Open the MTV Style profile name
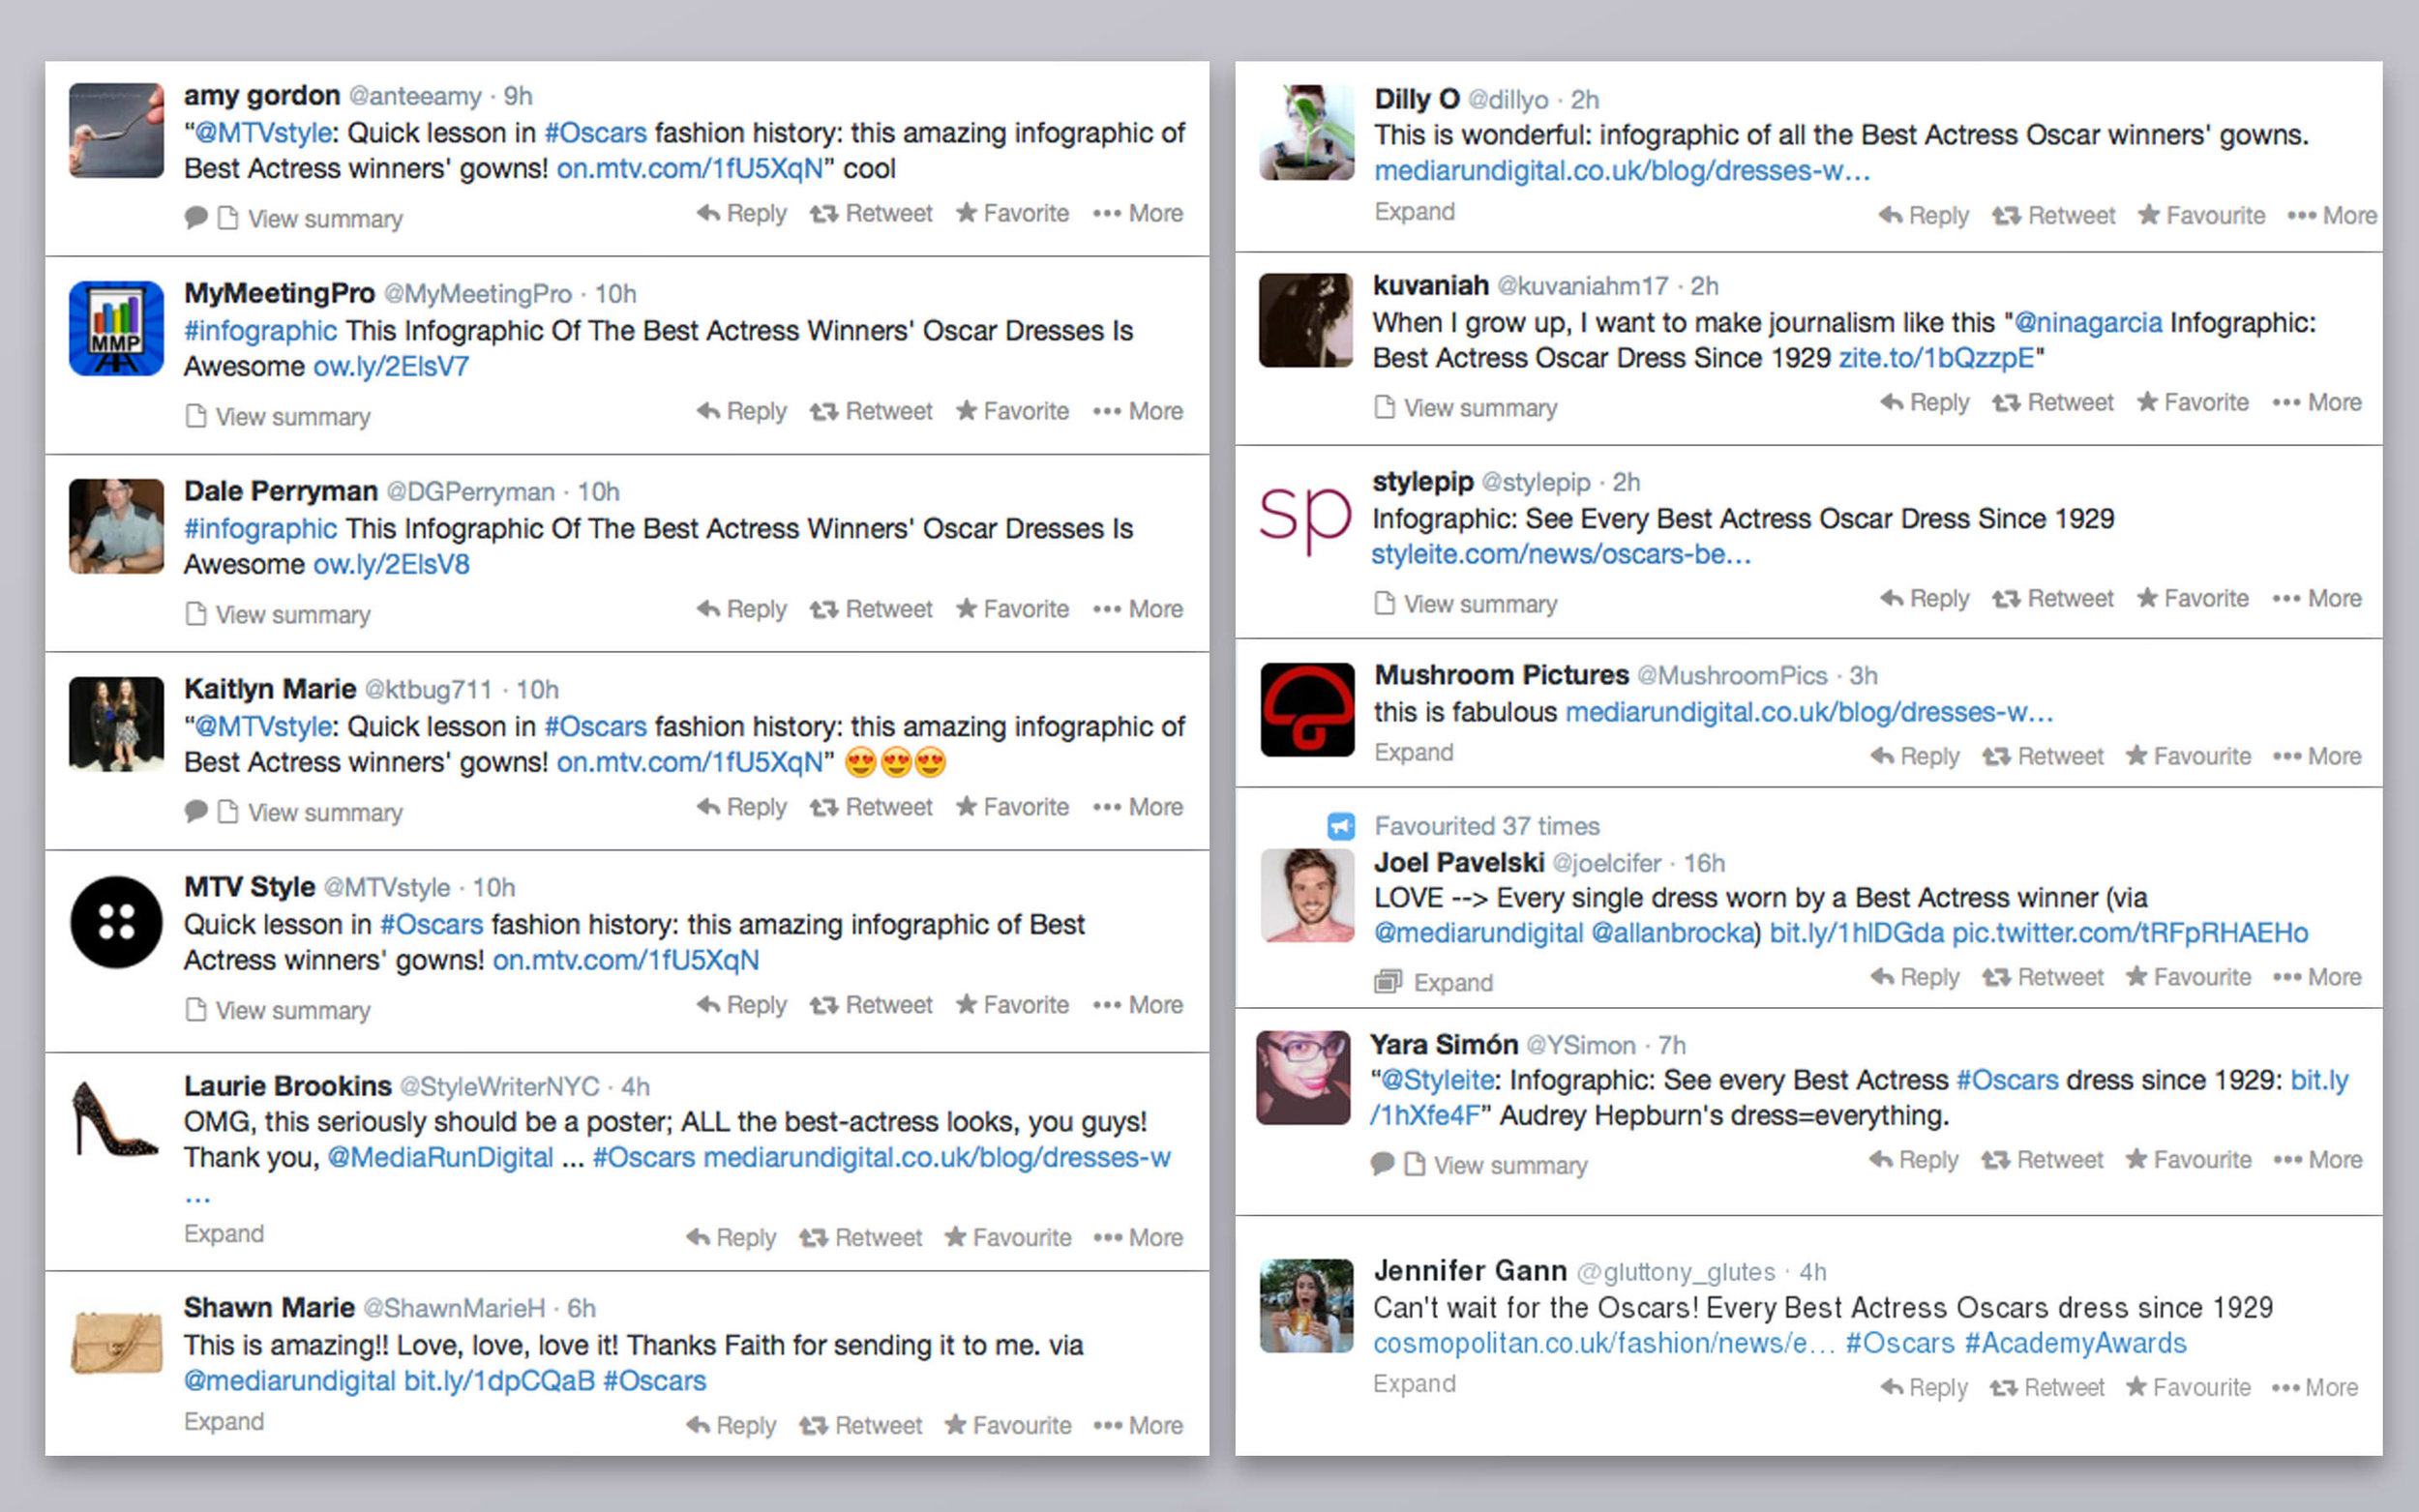This screenshot has width=2419, height=1512. [x=249, y=887]
